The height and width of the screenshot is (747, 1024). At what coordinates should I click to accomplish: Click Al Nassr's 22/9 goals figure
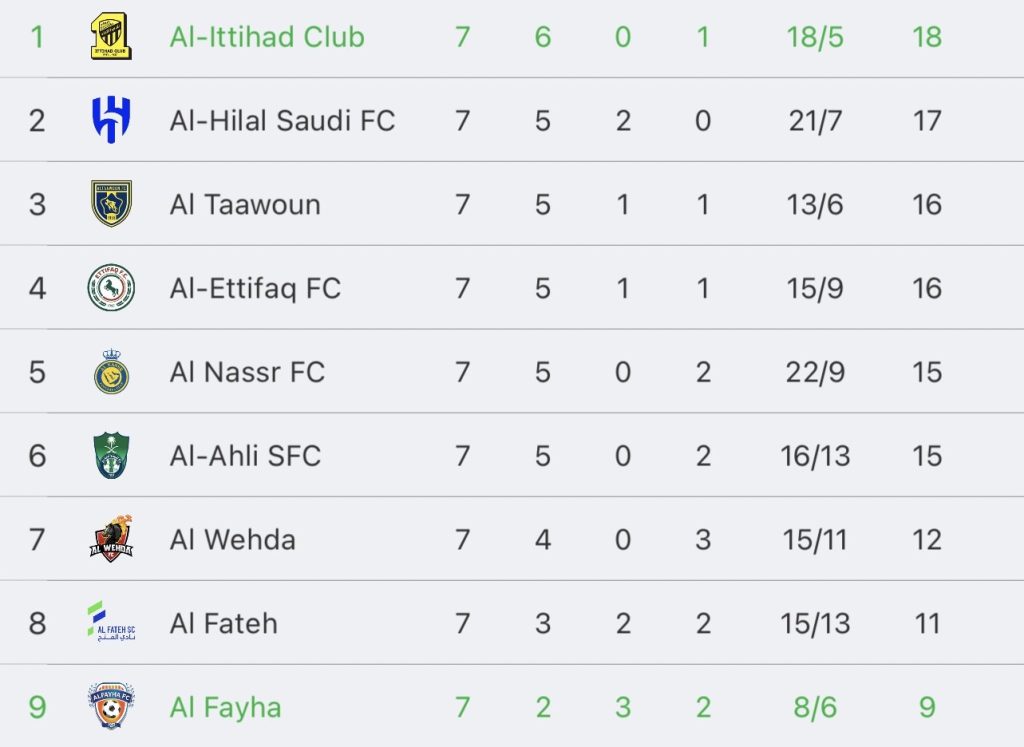coord(815,373)
